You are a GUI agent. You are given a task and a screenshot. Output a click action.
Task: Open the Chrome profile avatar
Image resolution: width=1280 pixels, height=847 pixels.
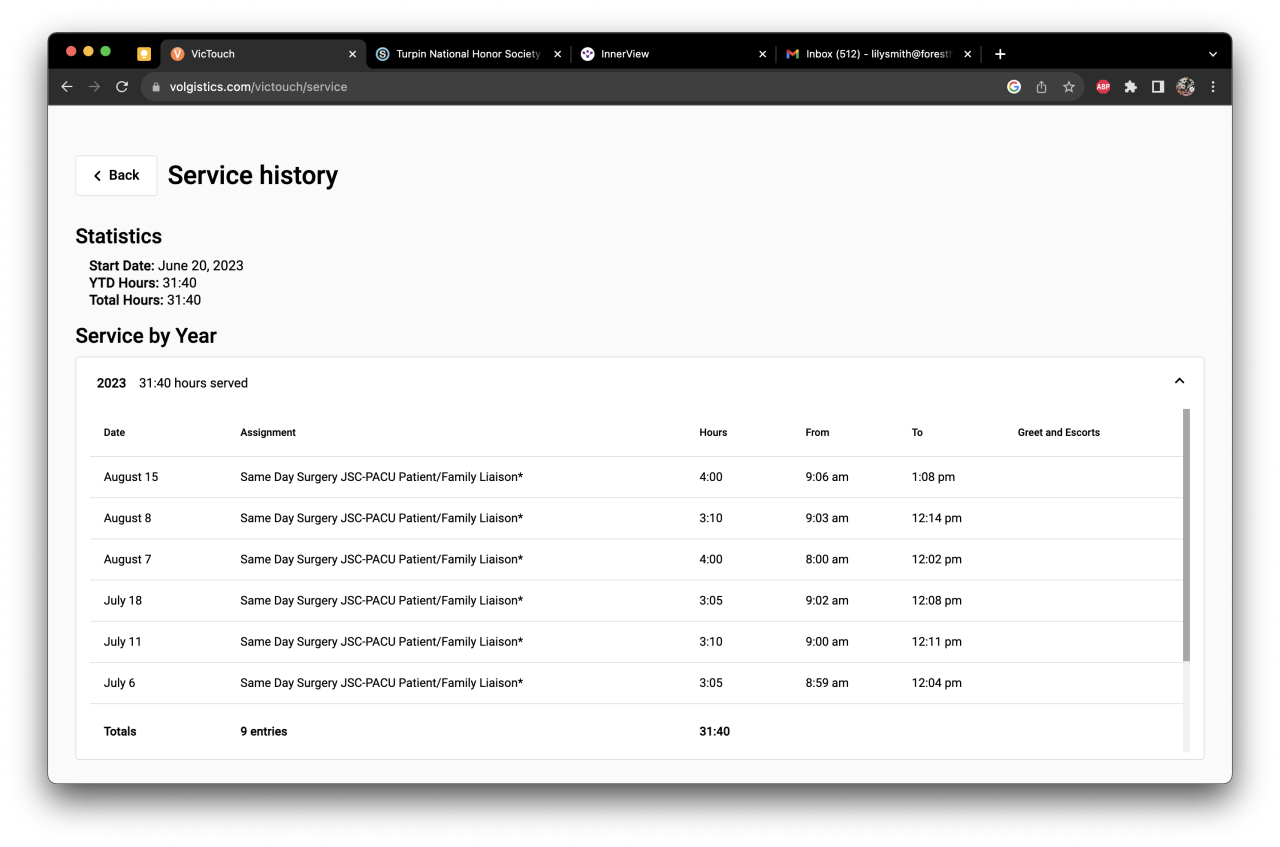point(1185,87)
